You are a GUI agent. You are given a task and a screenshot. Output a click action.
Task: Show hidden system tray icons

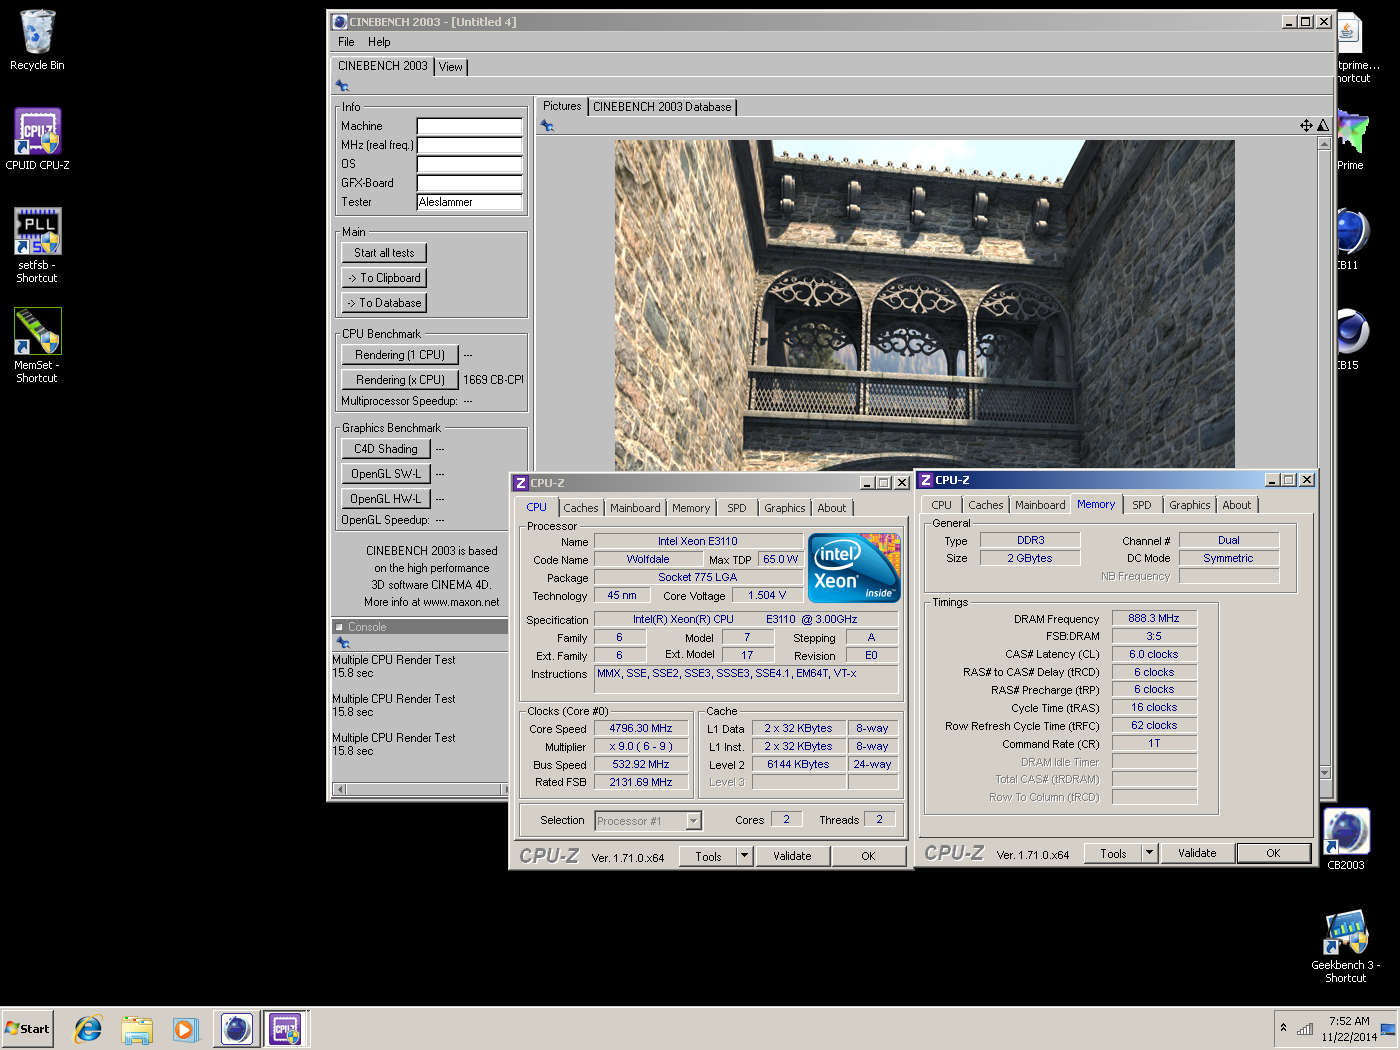click(1283, 1028)
